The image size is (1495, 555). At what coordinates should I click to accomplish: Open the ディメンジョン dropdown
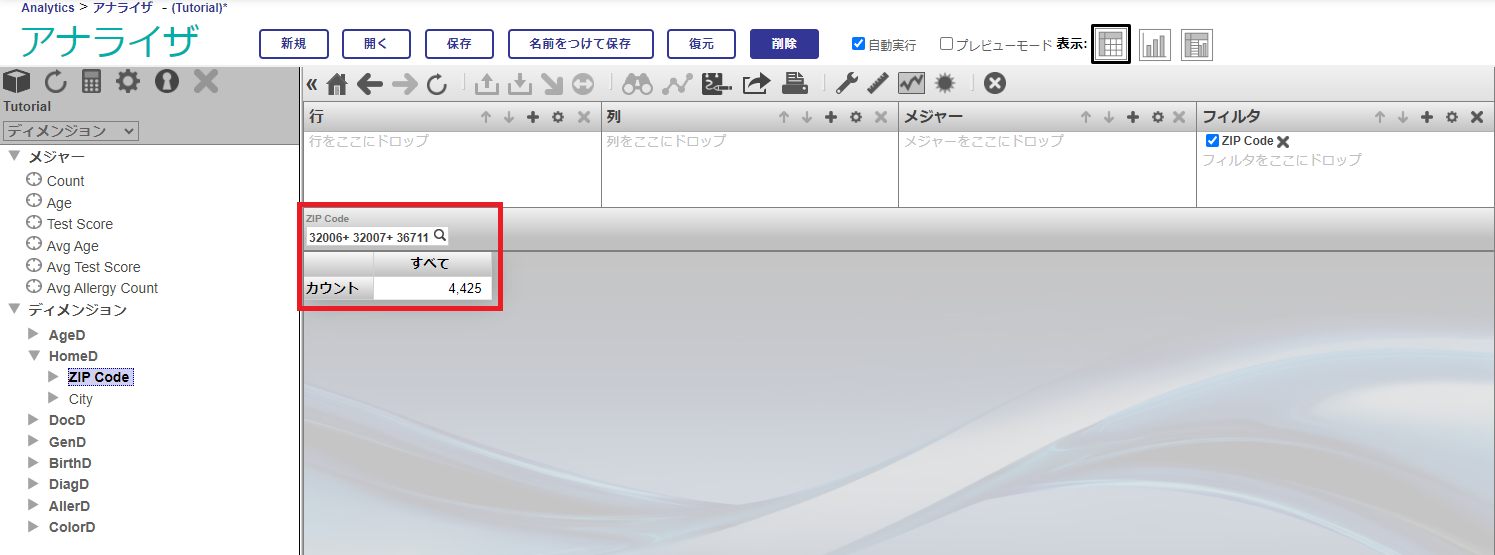pyautogui.click(x=71, y=131)
